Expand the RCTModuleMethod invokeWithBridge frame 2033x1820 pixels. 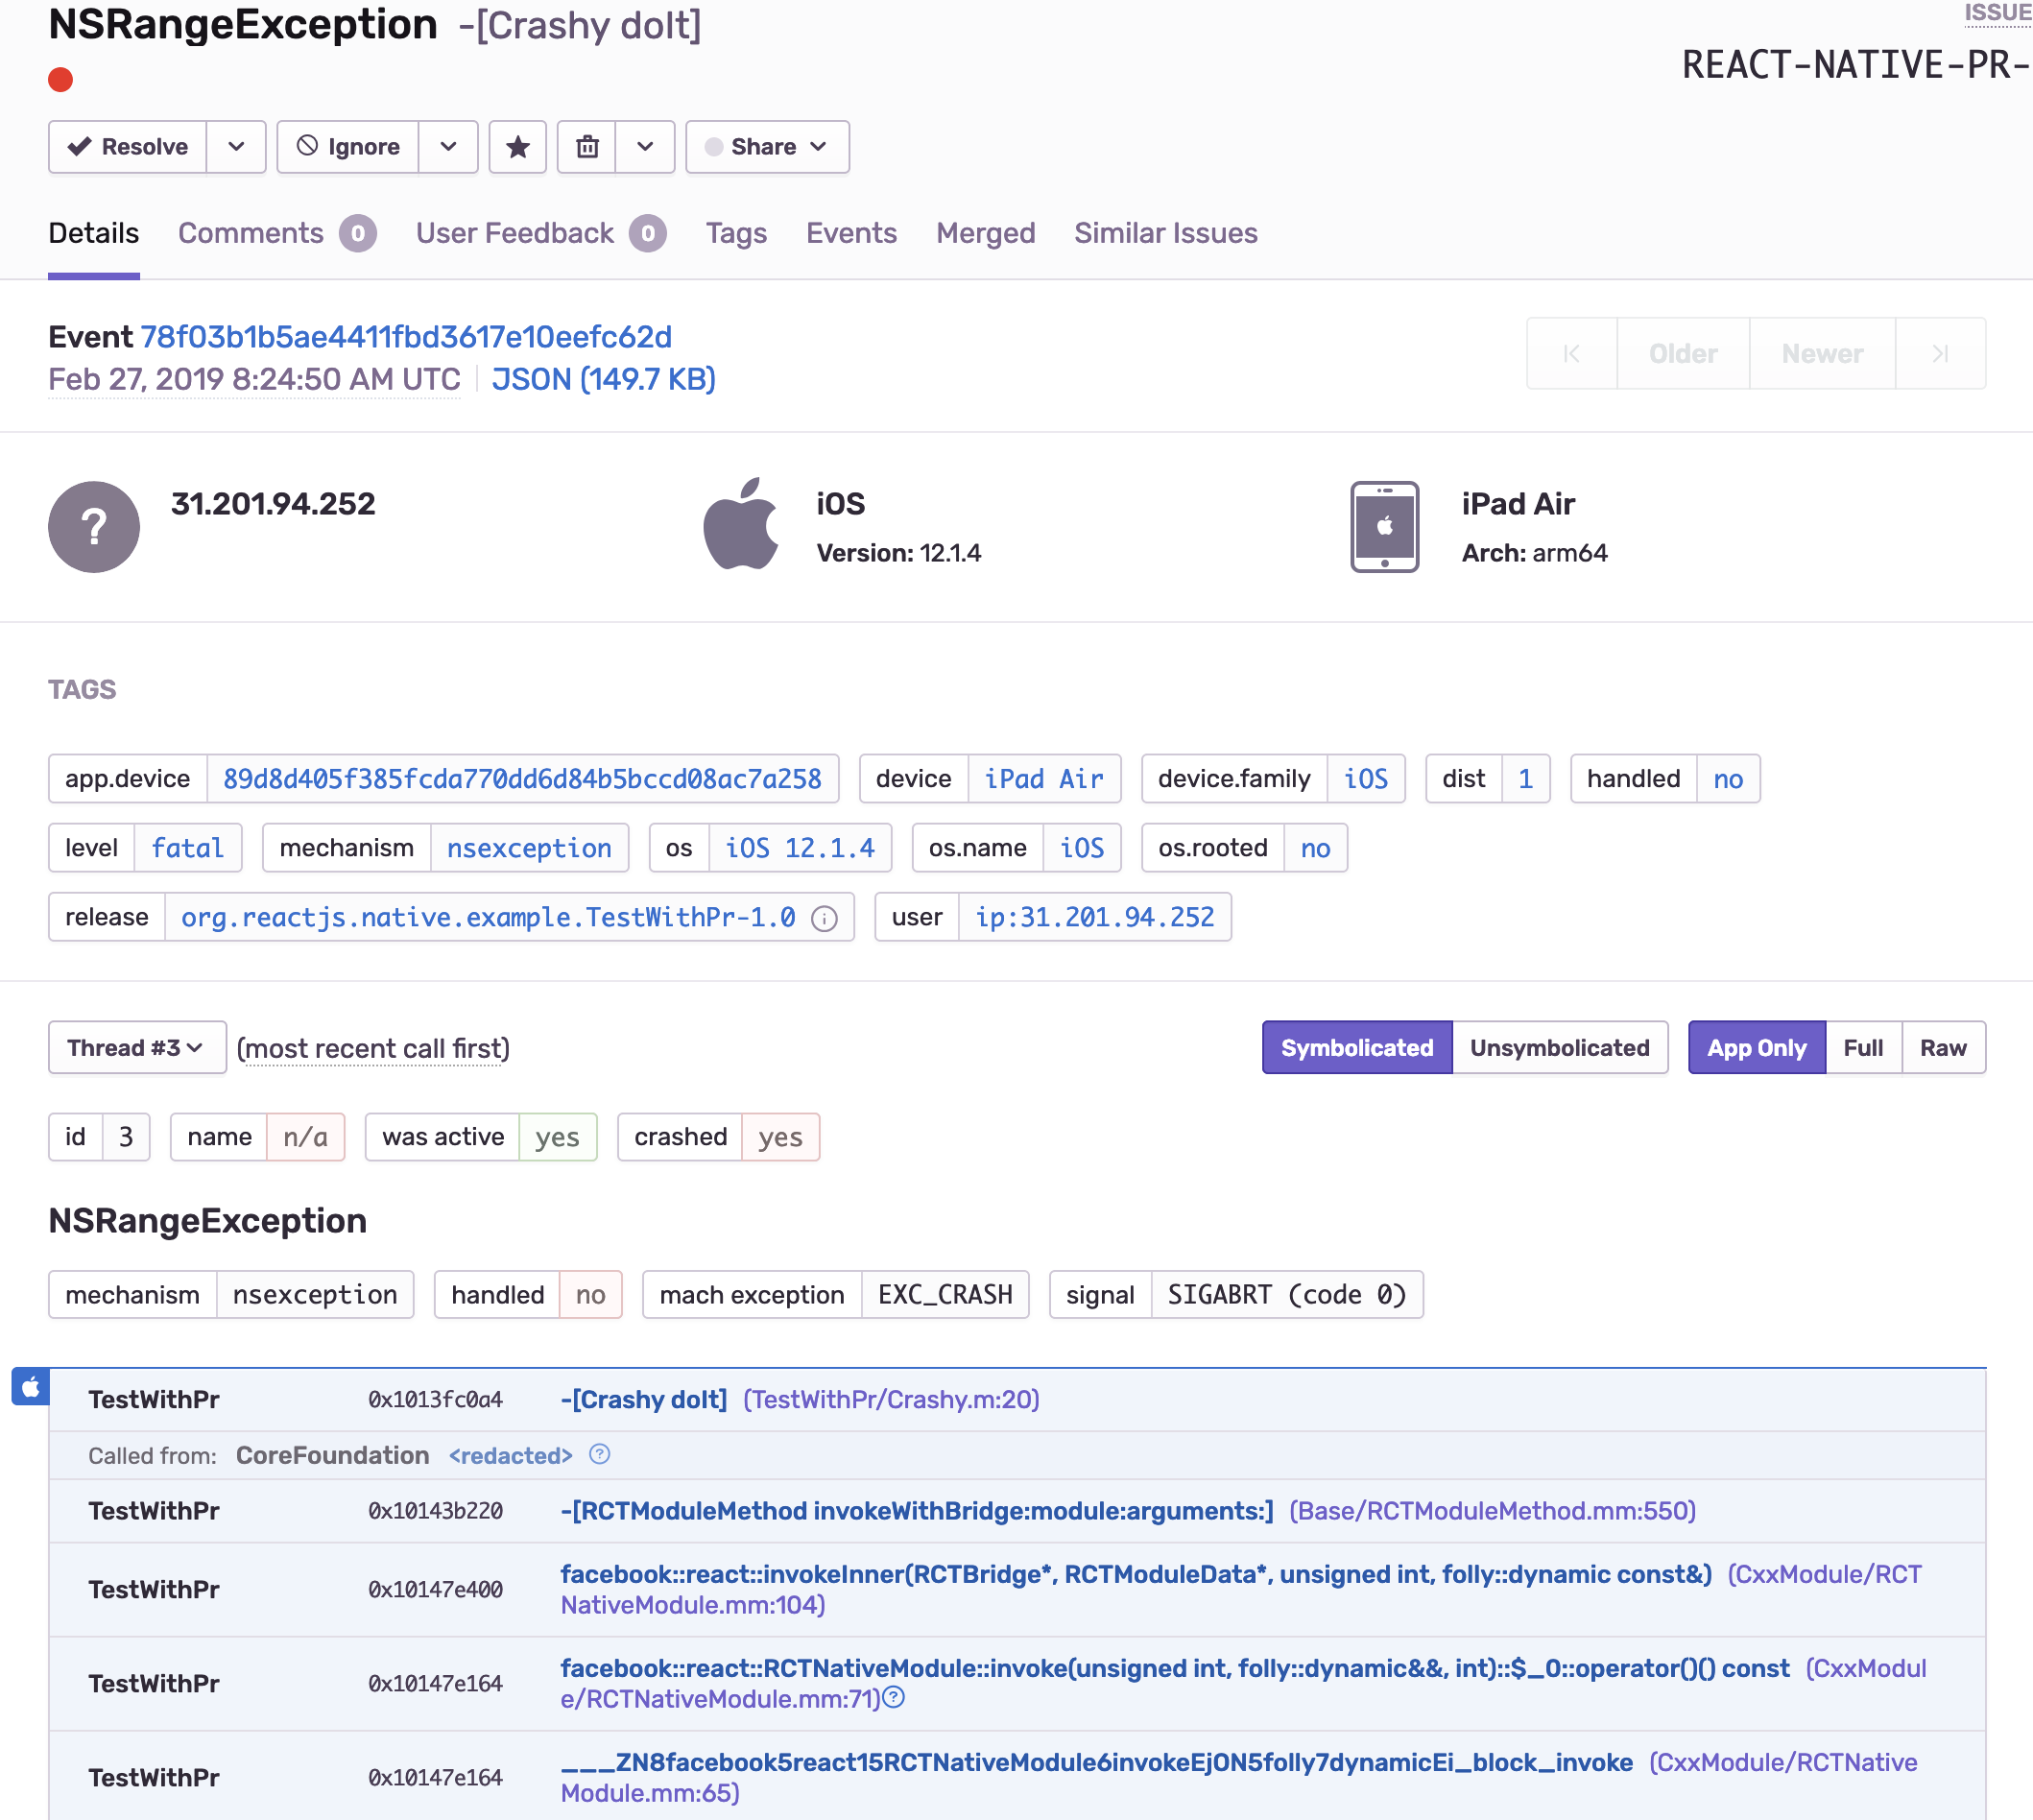[x=1017, y=1510]
